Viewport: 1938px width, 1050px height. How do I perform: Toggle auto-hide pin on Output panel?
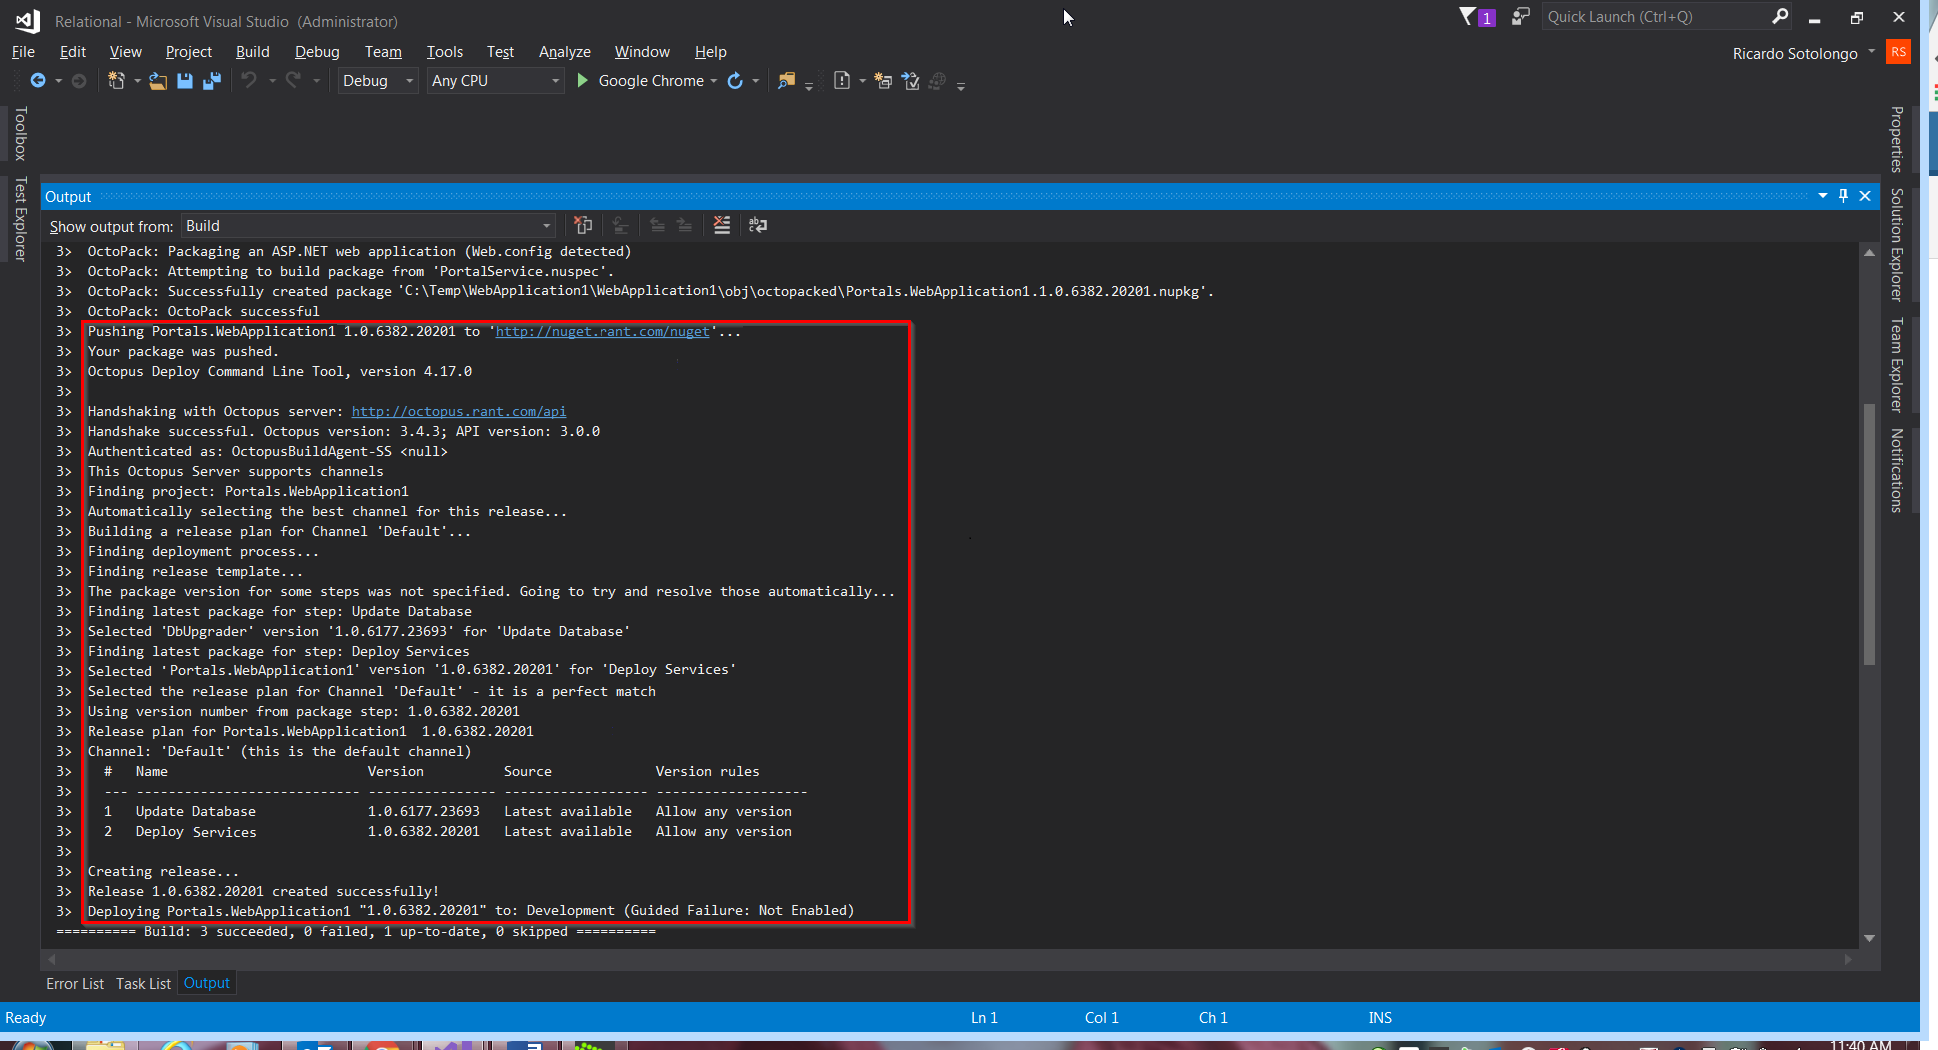pos(1844,196)
